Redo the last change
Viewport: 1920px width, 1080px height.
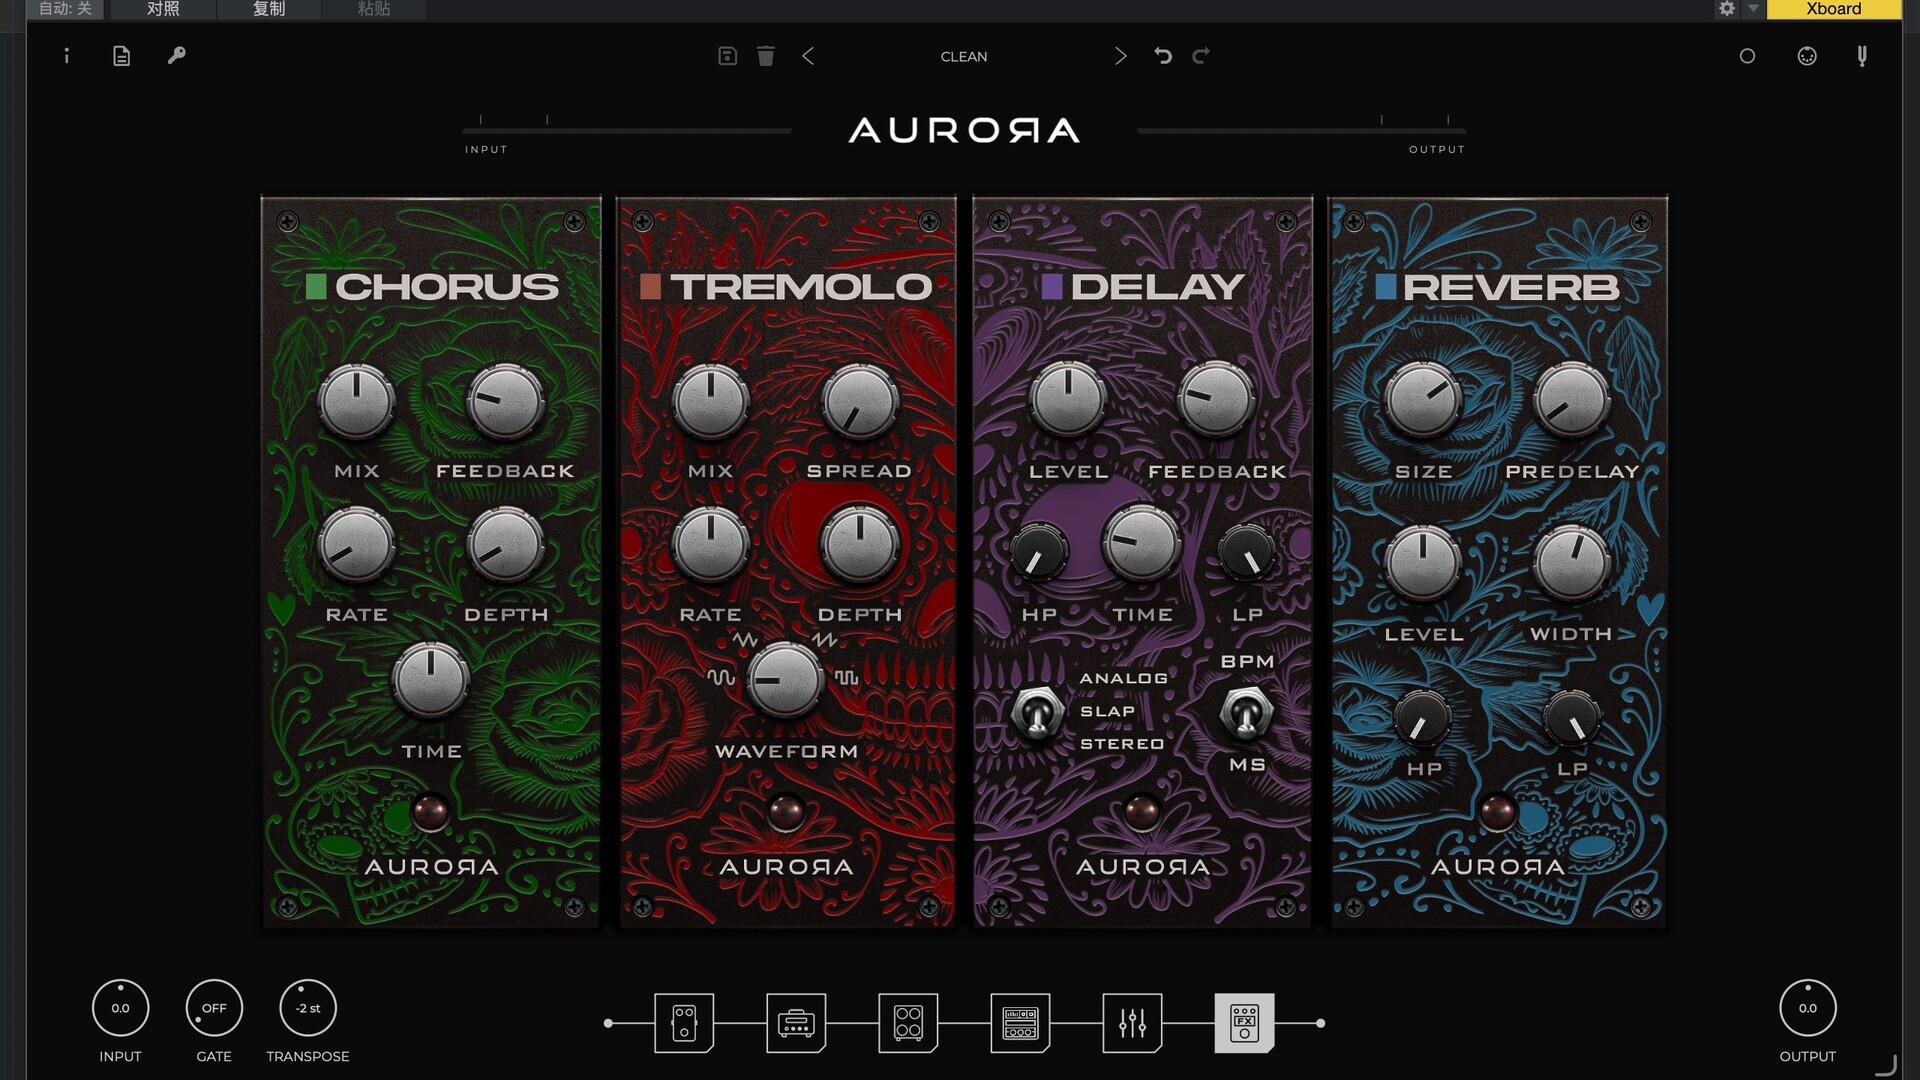pos(1201,56)
